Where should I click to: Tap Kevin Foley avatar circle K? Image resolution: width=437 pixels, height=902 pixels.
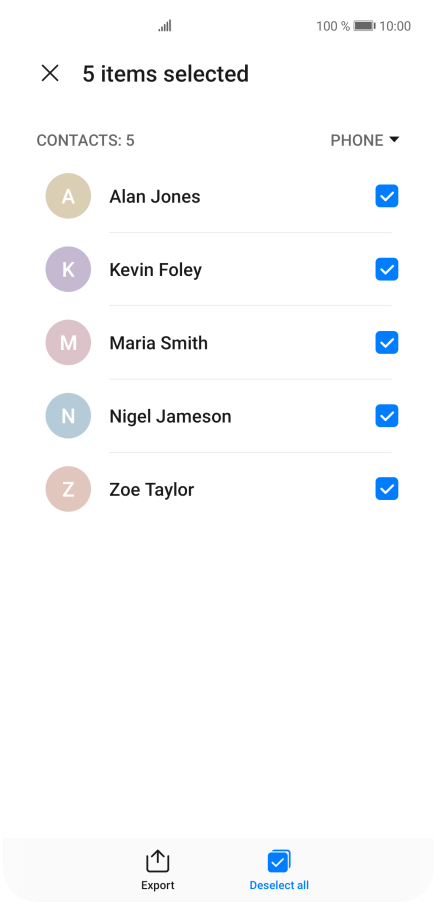click(x=68, y=269)
